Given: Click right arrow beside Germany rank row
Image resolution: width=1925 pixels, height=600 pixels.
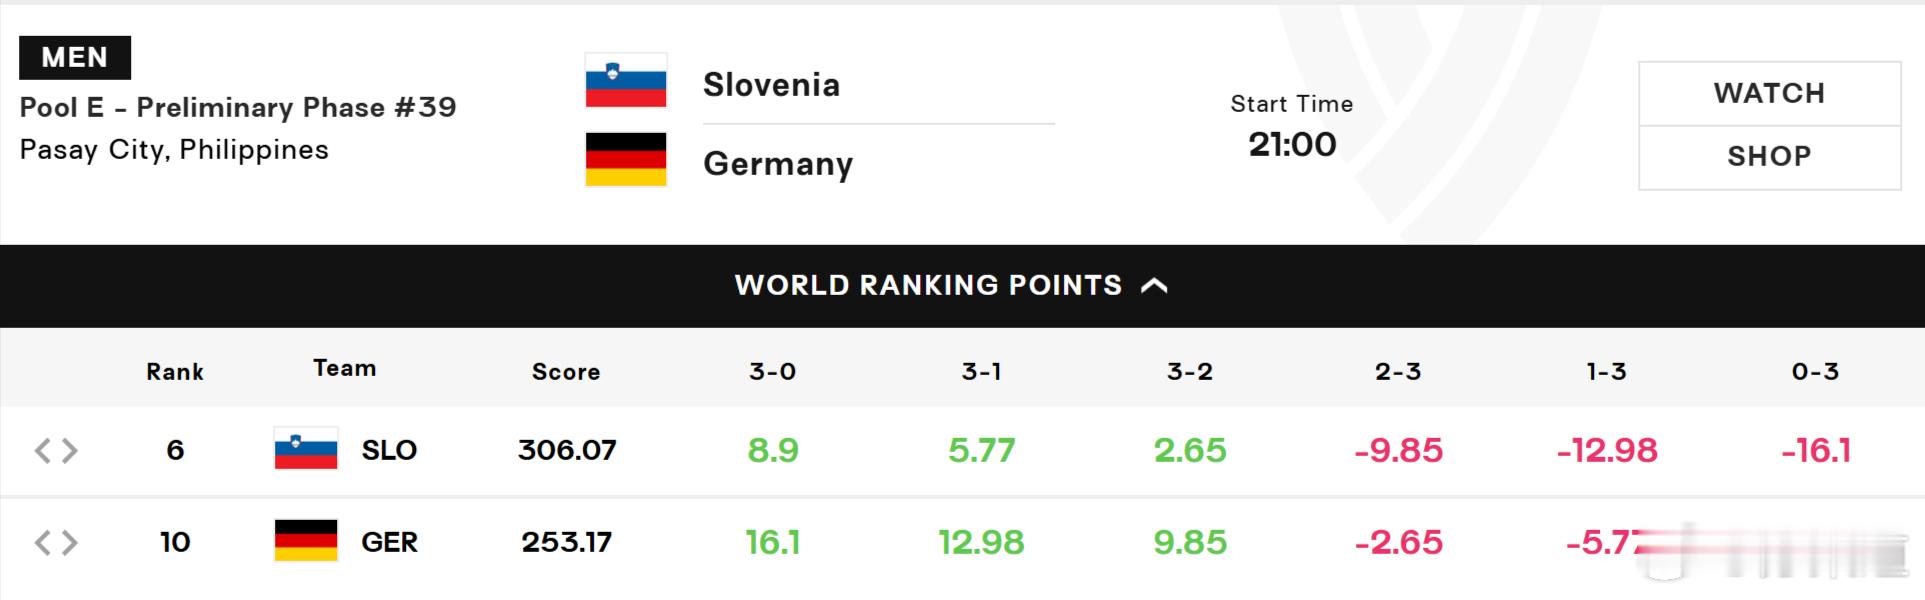Looking at the screenshot, I should [70, 543].
